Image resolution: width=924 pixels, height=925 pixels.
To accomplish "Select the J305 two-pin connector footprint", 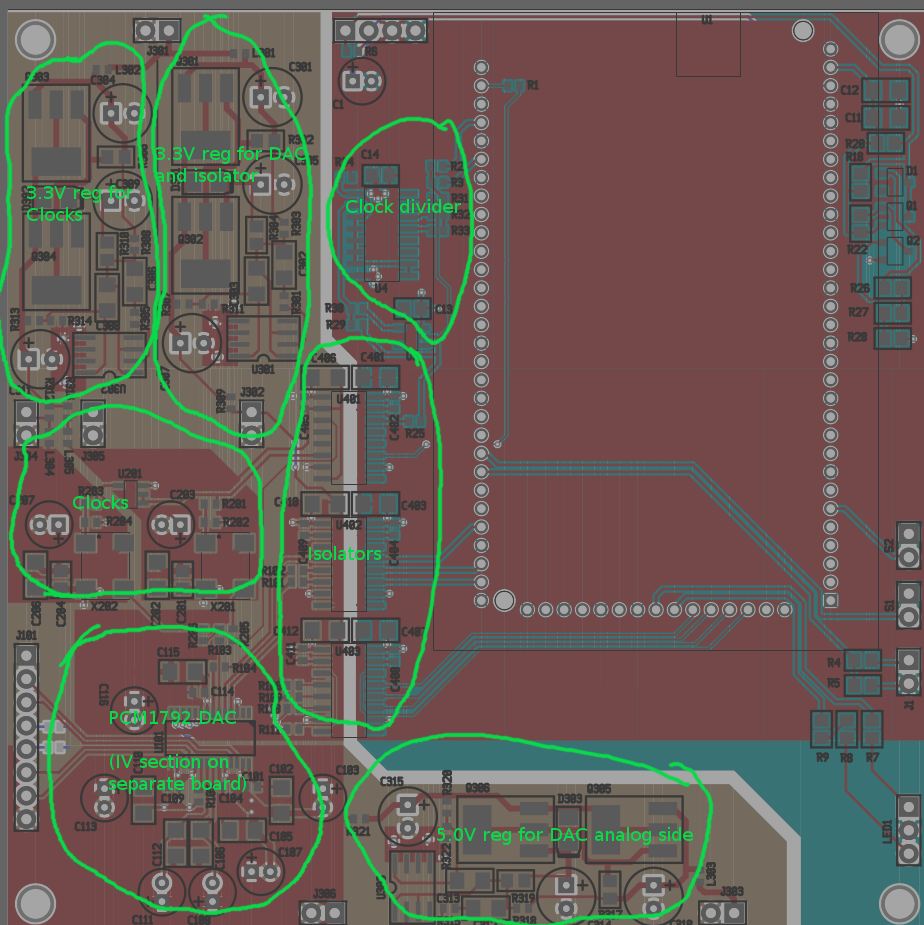I will (x=93, y=424).
